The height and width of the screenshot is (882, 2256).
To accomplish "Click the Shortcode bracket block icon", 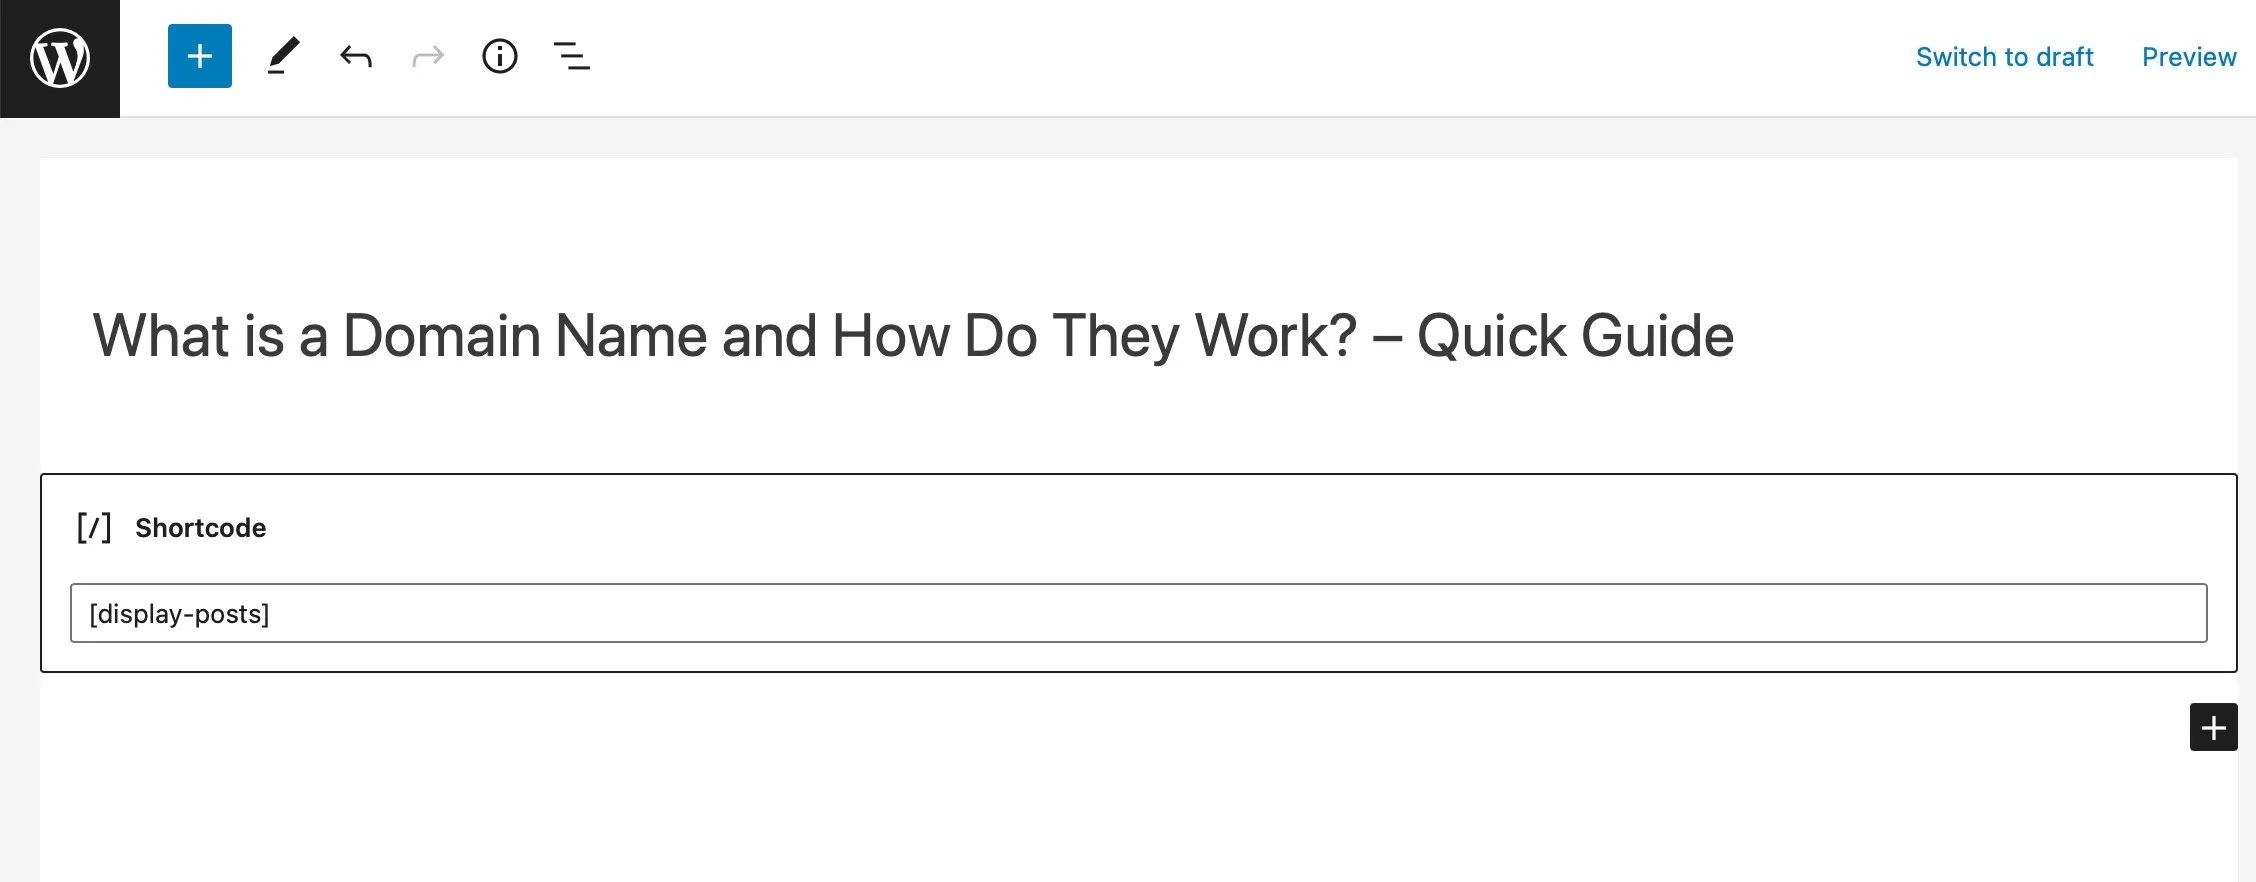I will pos(94,528).
